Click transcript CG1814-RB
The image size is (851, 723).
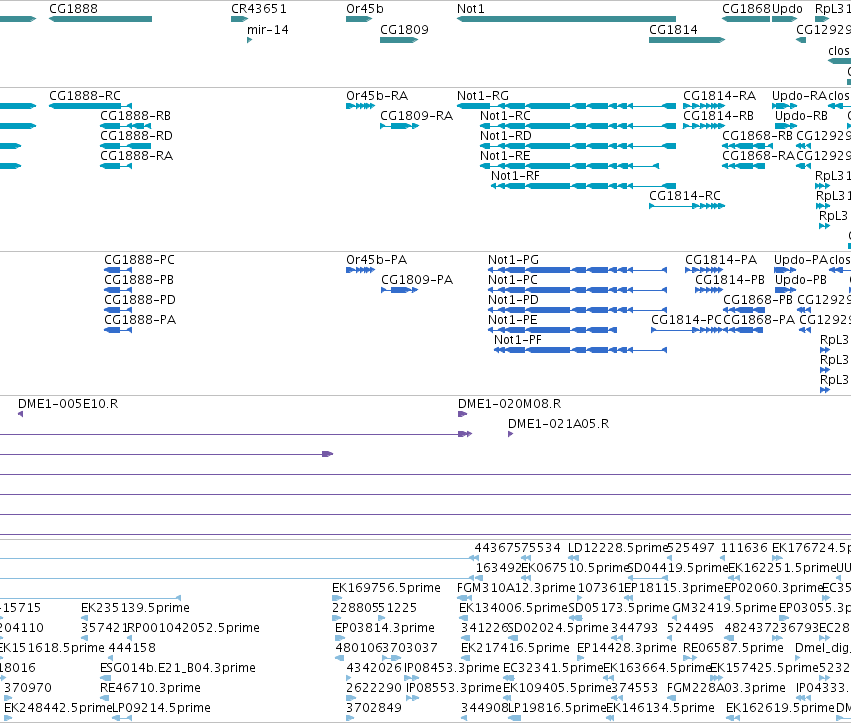[x=703, y=126]
